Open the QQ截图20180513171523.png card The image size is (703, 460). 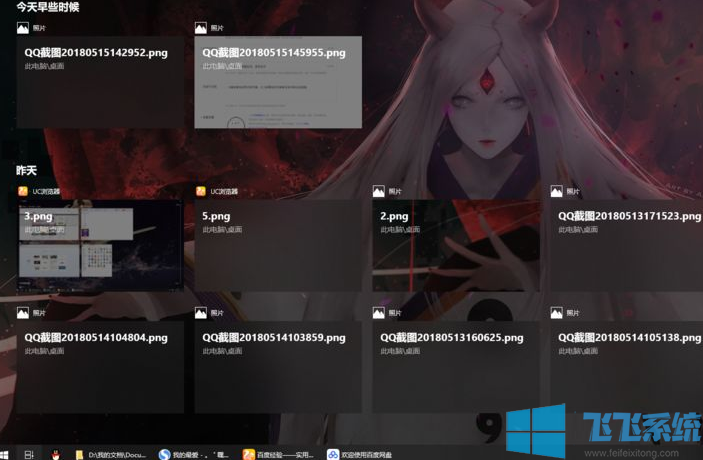(x=627, y=246)
